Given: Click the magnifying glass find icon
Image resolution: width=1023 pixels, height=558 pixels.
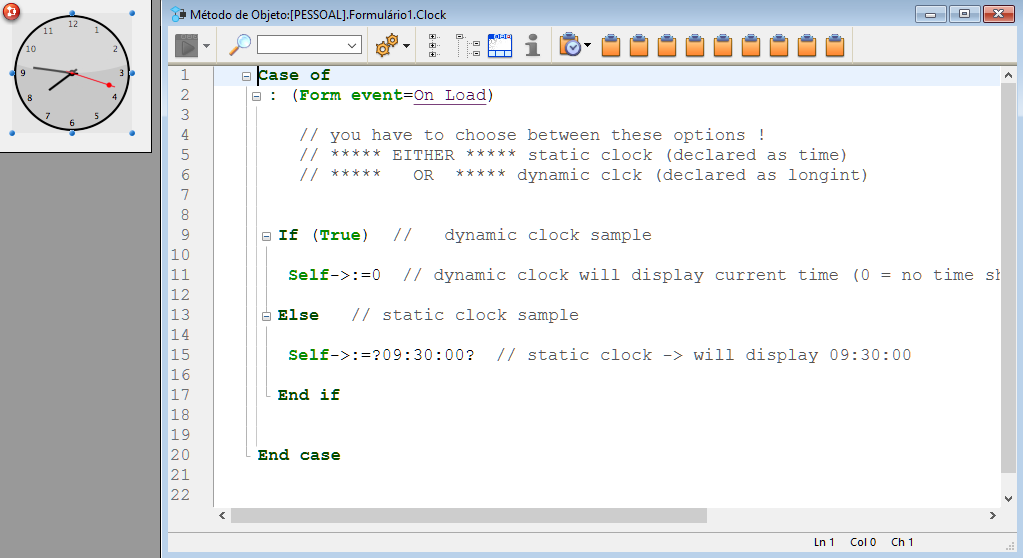Looking at the screenshot, I should coord(240,45).
